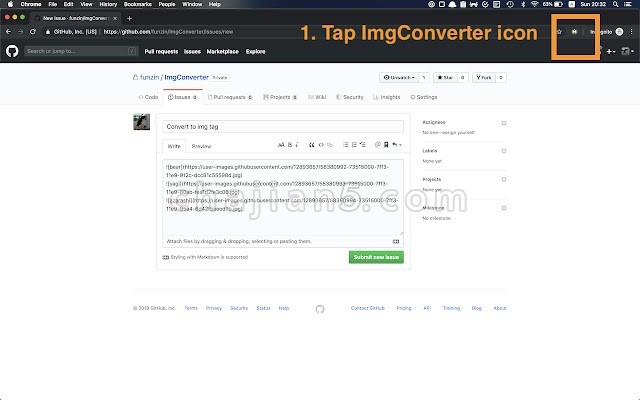Open the Settings tab
The width and height of the screenshot is (640, 400).
coord(424,97)
